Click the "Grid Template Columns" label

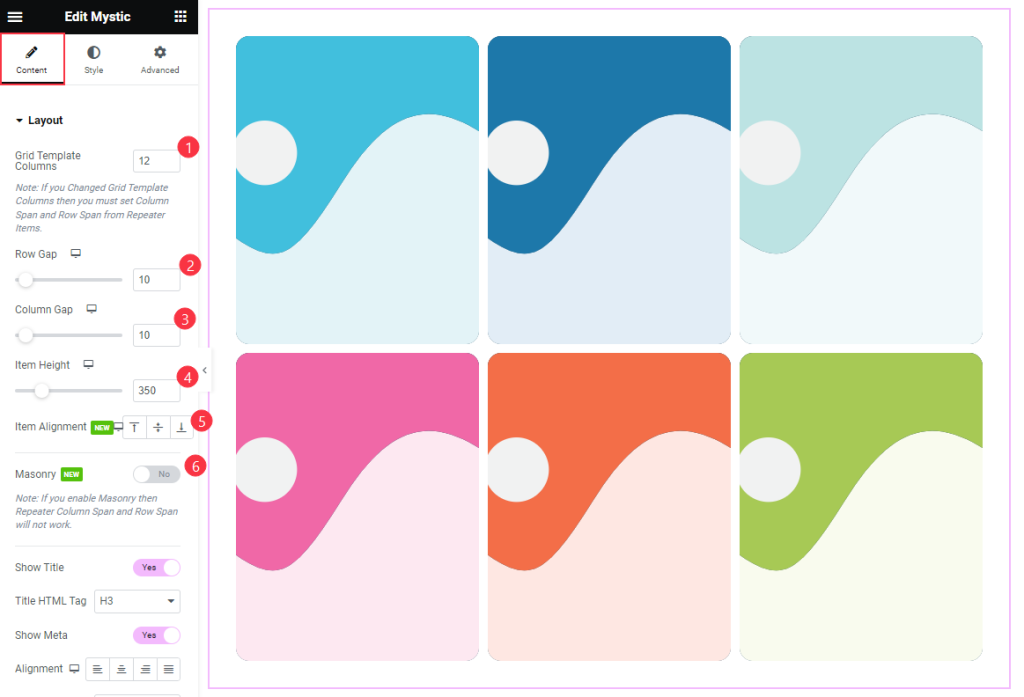[x=48, y=161]
